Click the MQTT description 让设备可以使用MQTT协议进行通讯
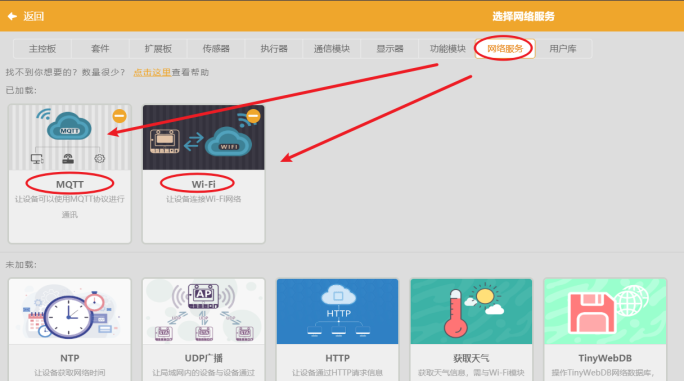The image size is (684, 381). (x=70, y=207)
